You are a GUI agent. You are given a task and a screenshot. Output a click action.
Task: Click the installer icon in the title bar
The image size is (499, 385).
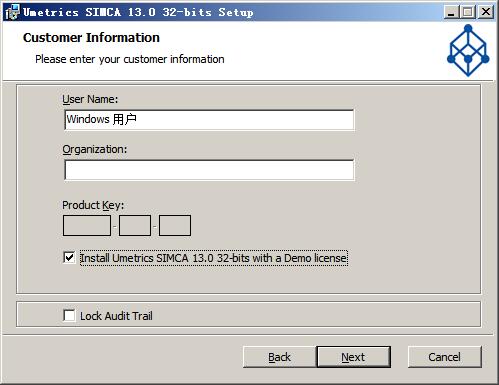tap(12, 12)
